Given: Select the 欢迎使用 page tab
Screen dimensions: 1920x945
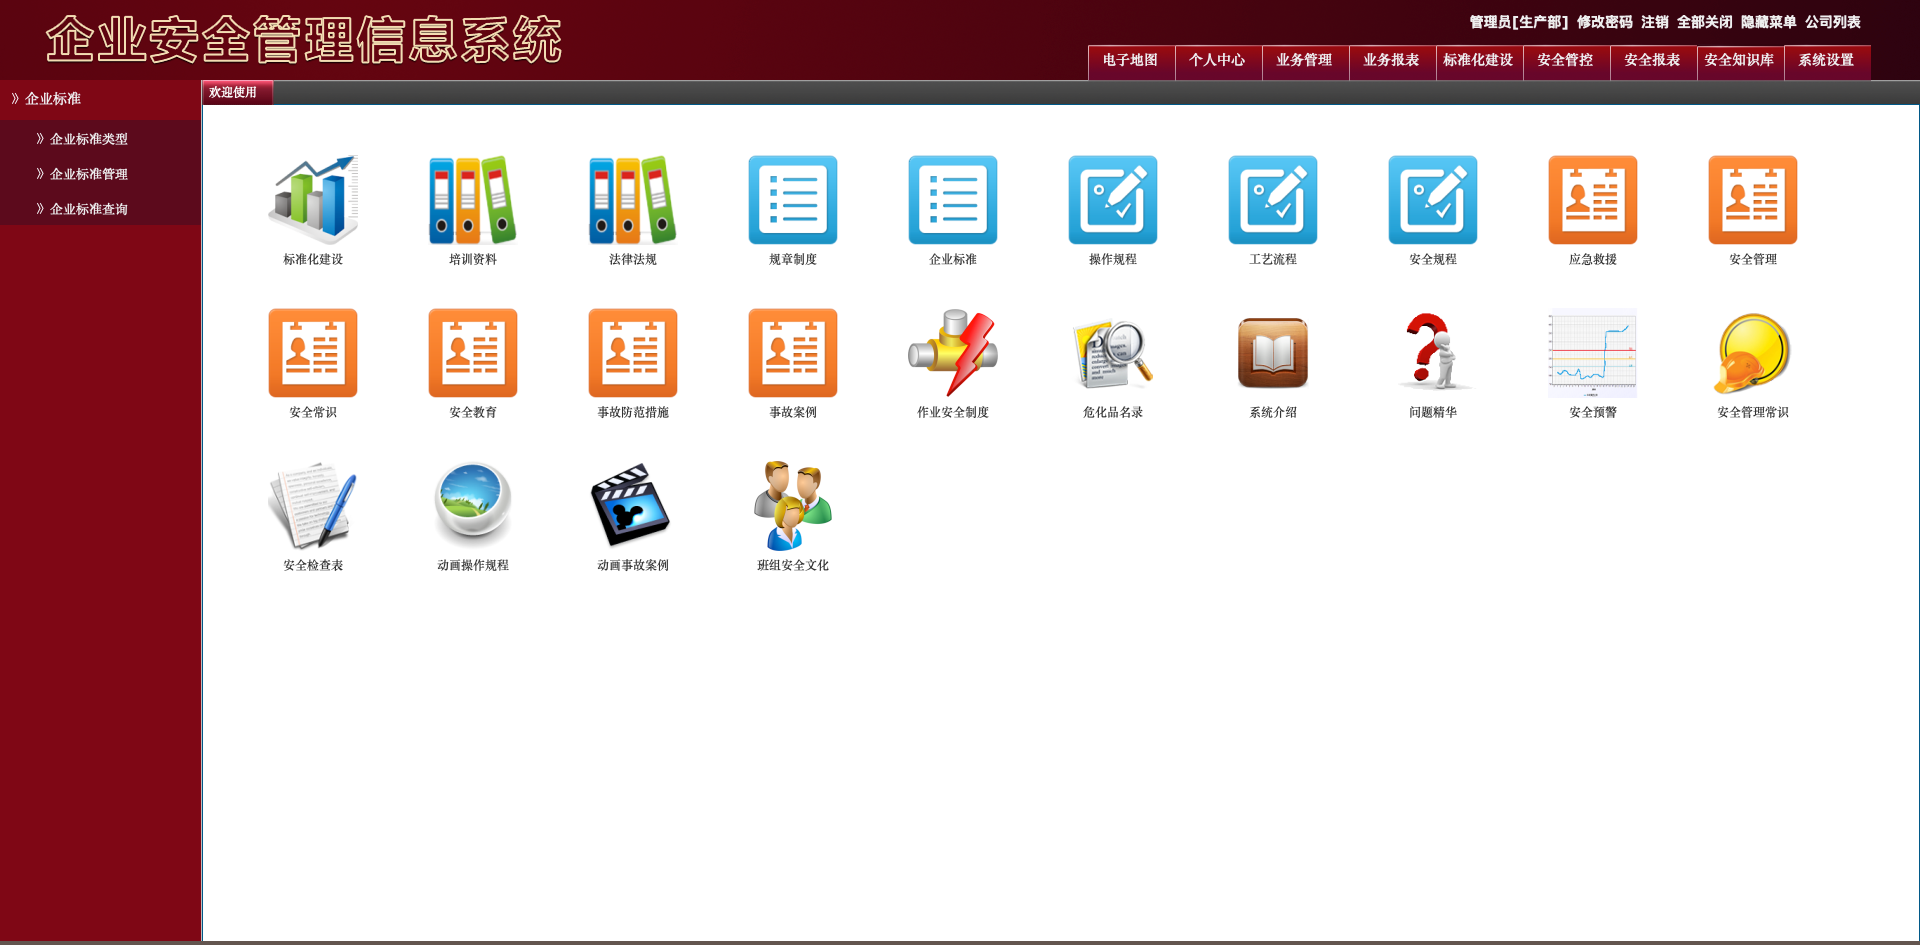Looking at the screenshot, I should tap(233, 92).
